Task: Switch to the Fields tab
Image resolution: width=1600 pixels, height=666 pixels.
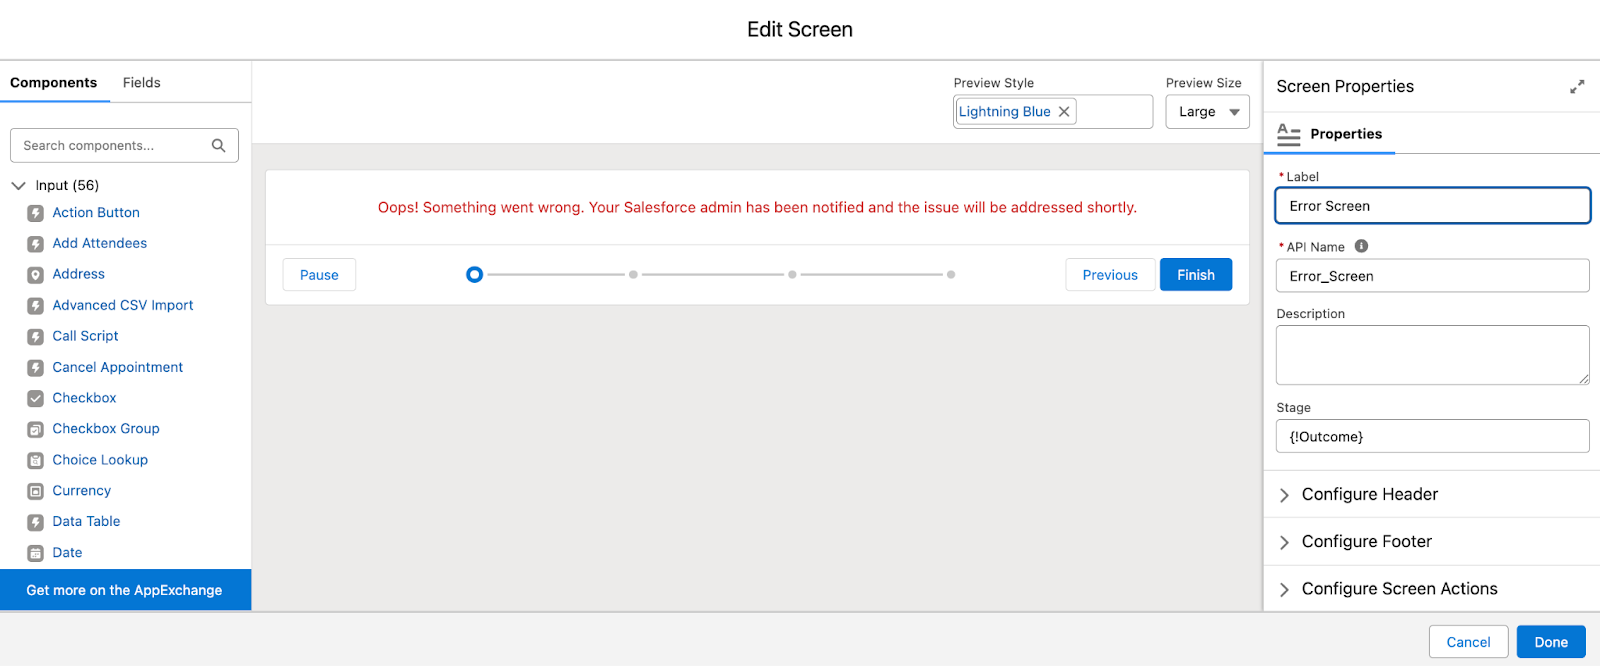Action: tap(141, 83)
